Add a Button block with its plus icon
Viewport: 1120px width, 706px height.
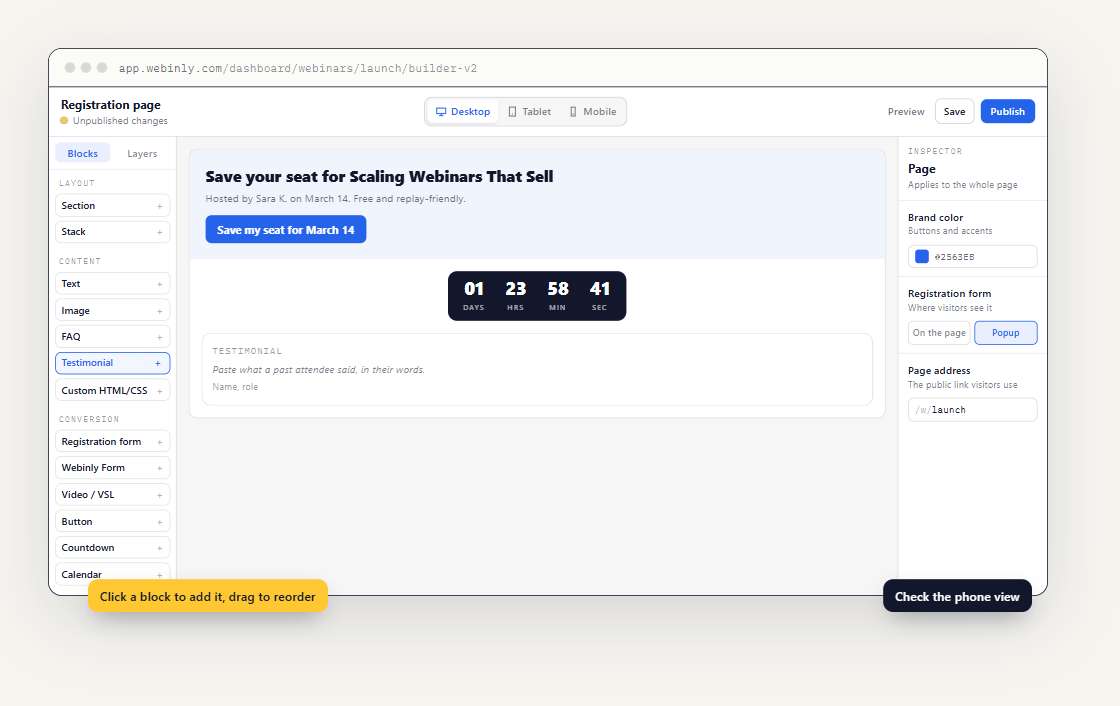click(159, 522)
